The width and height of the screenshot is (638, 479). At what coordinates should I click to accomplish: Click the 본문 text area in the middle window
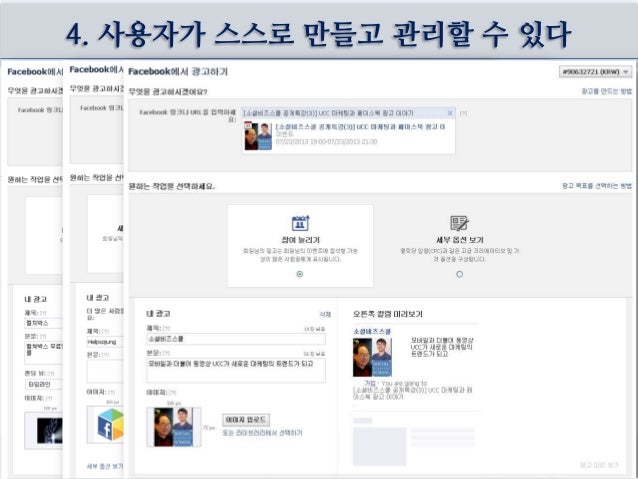click(105, 371)
